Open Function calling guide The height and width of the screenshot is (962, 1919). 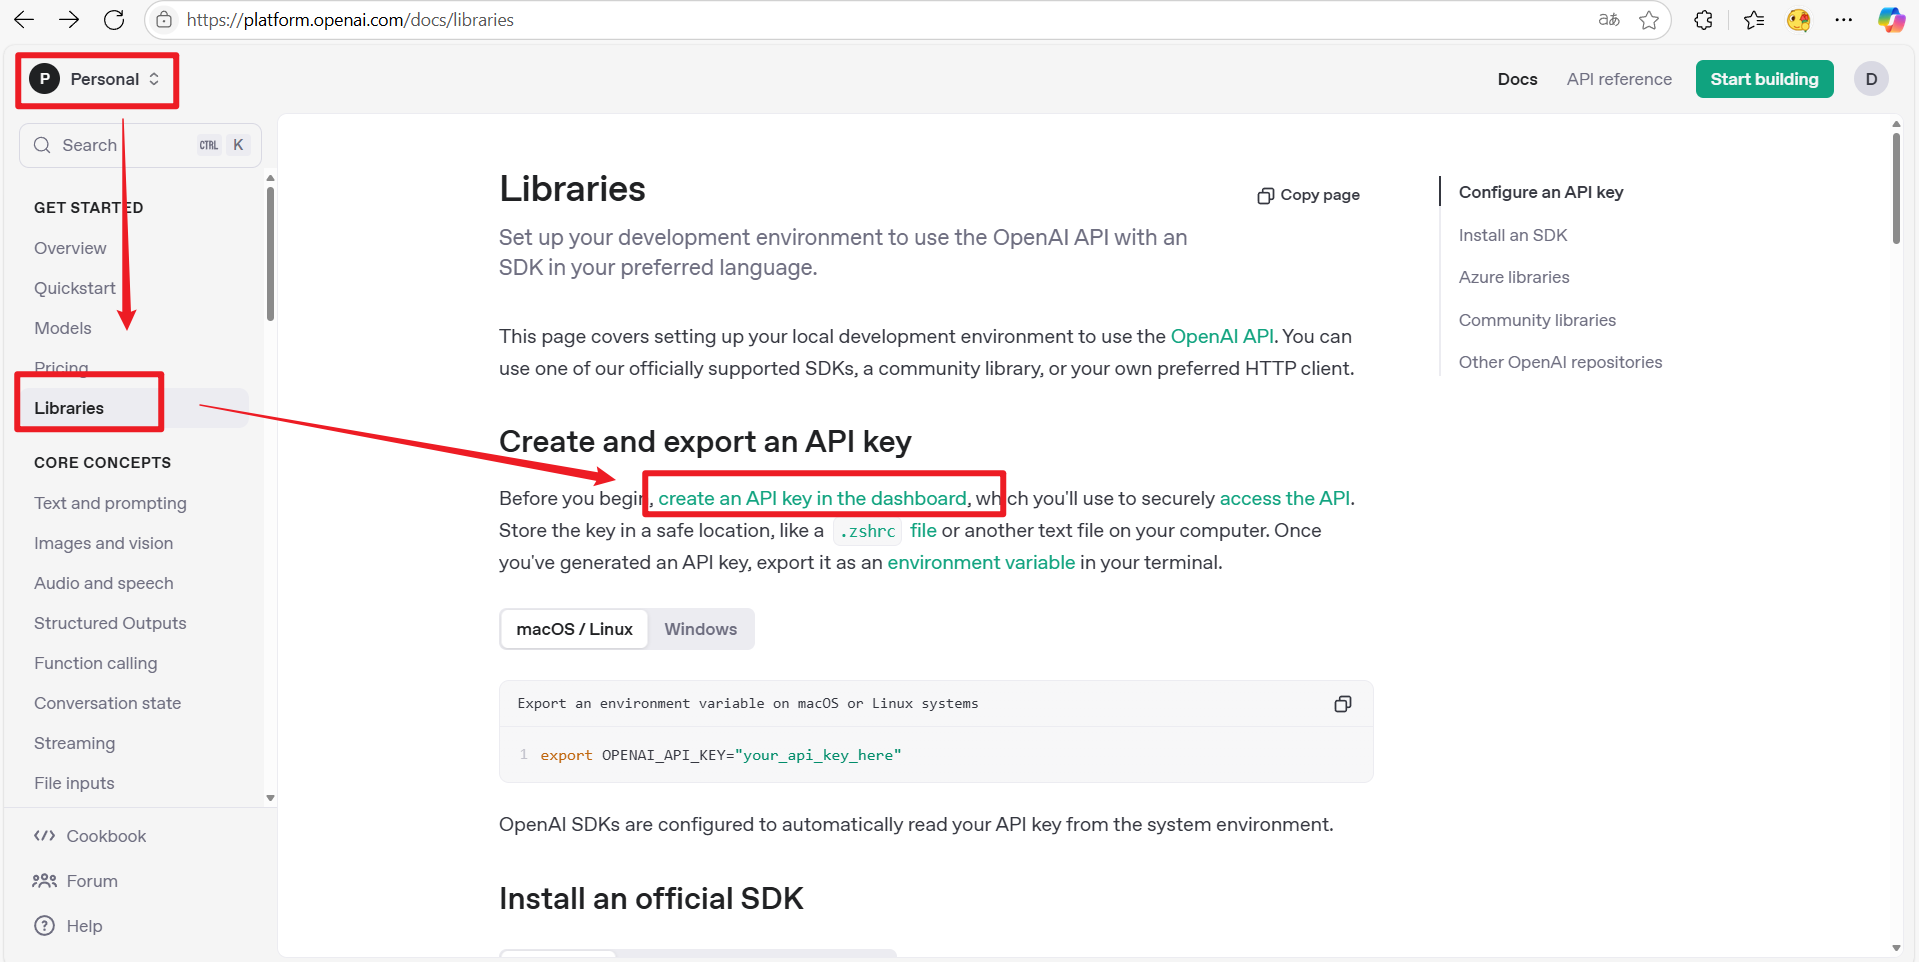coord(95,663)
